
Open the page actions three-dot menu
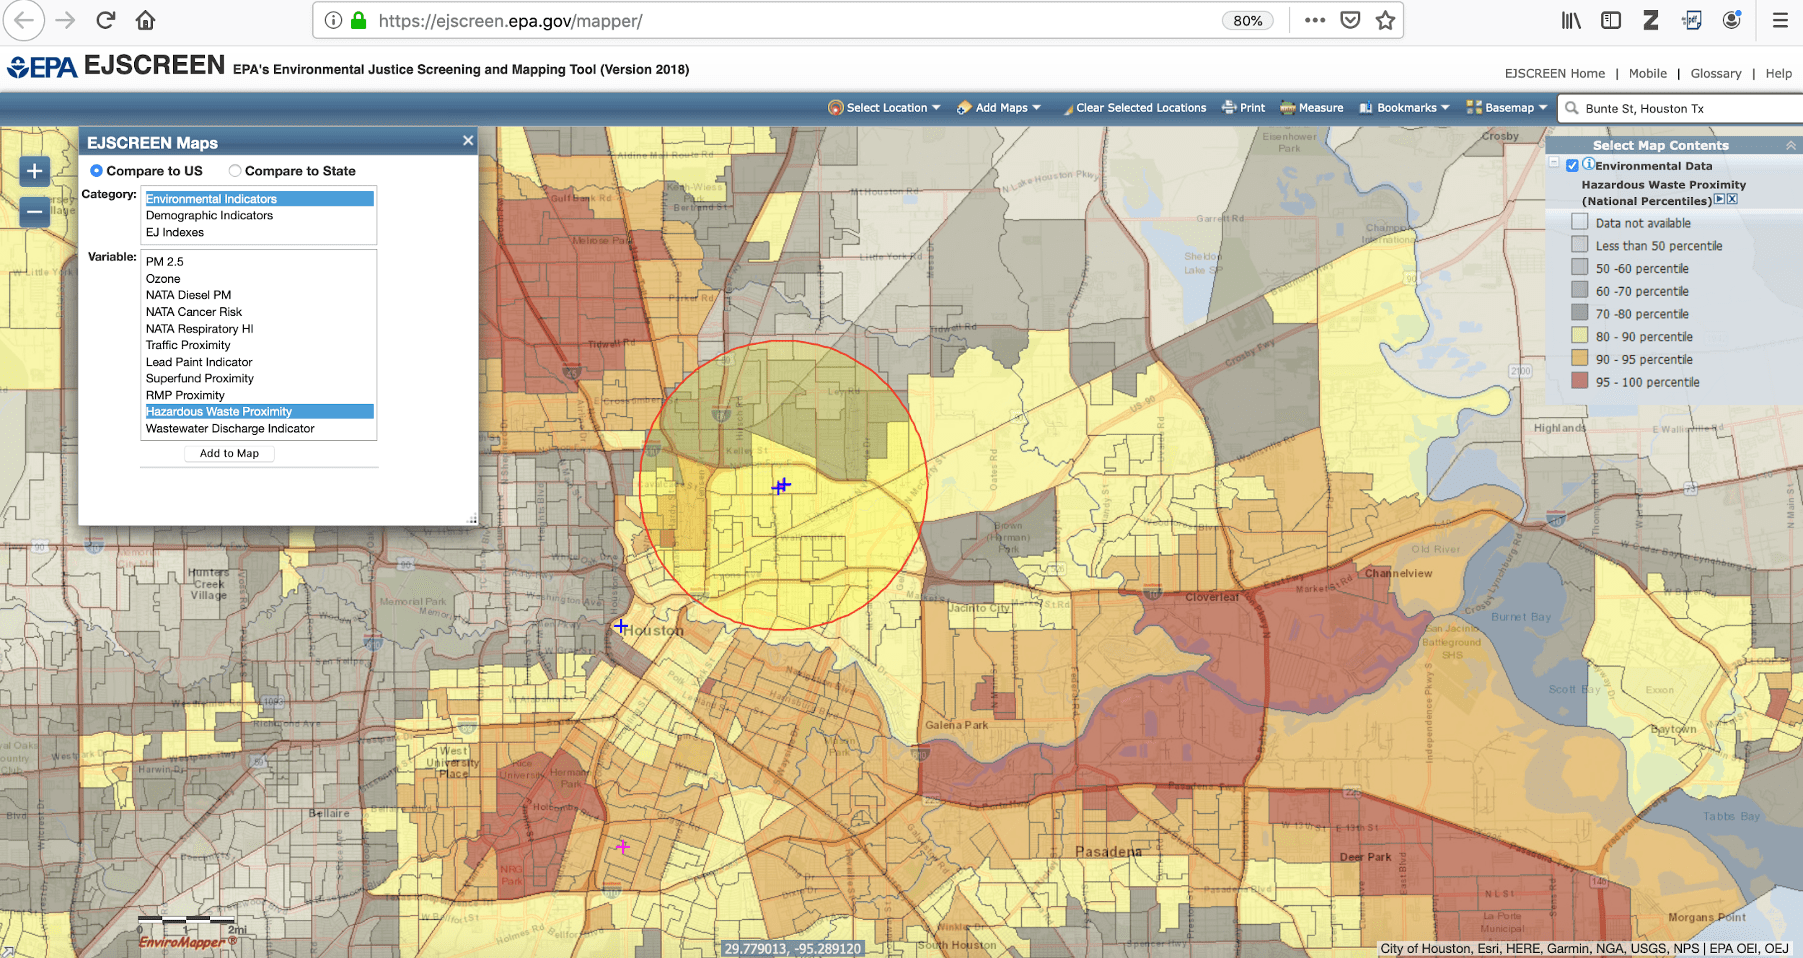[x=1314, y=20]
